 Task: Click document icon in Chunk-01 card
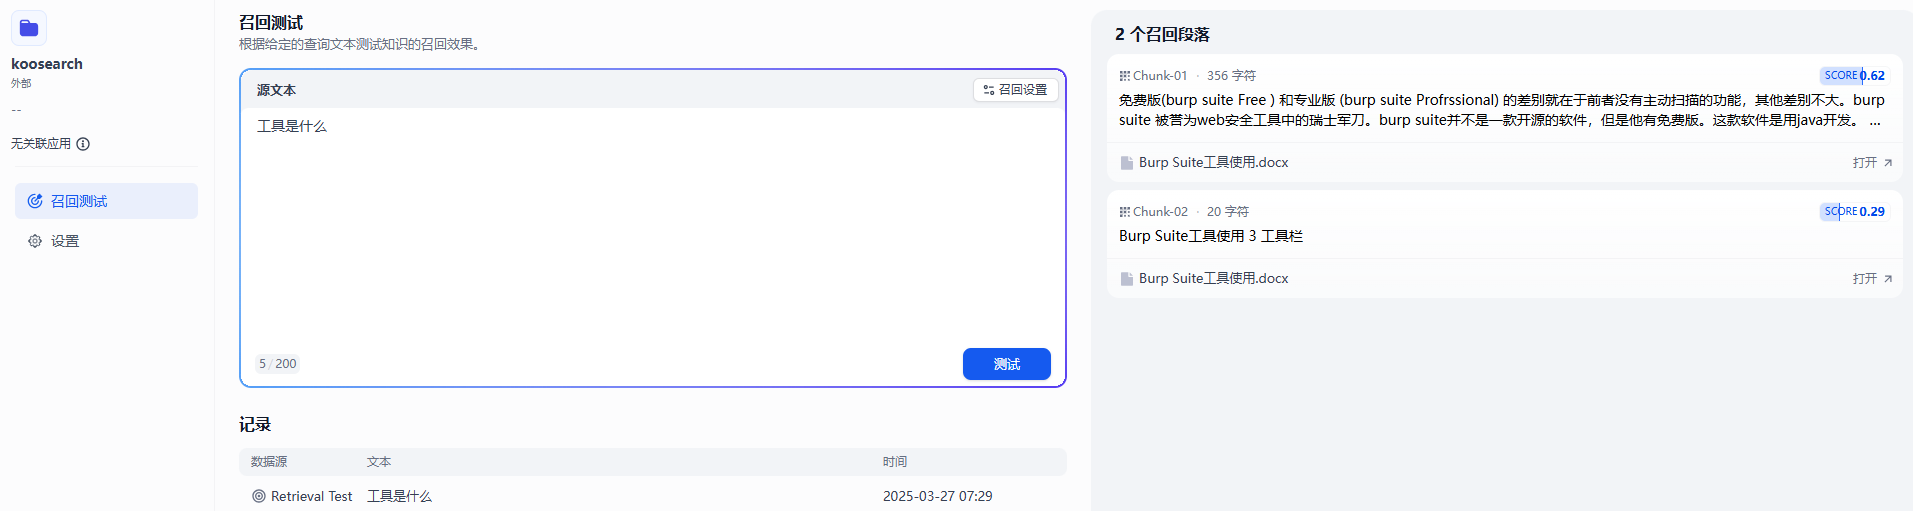point(1127,163)
